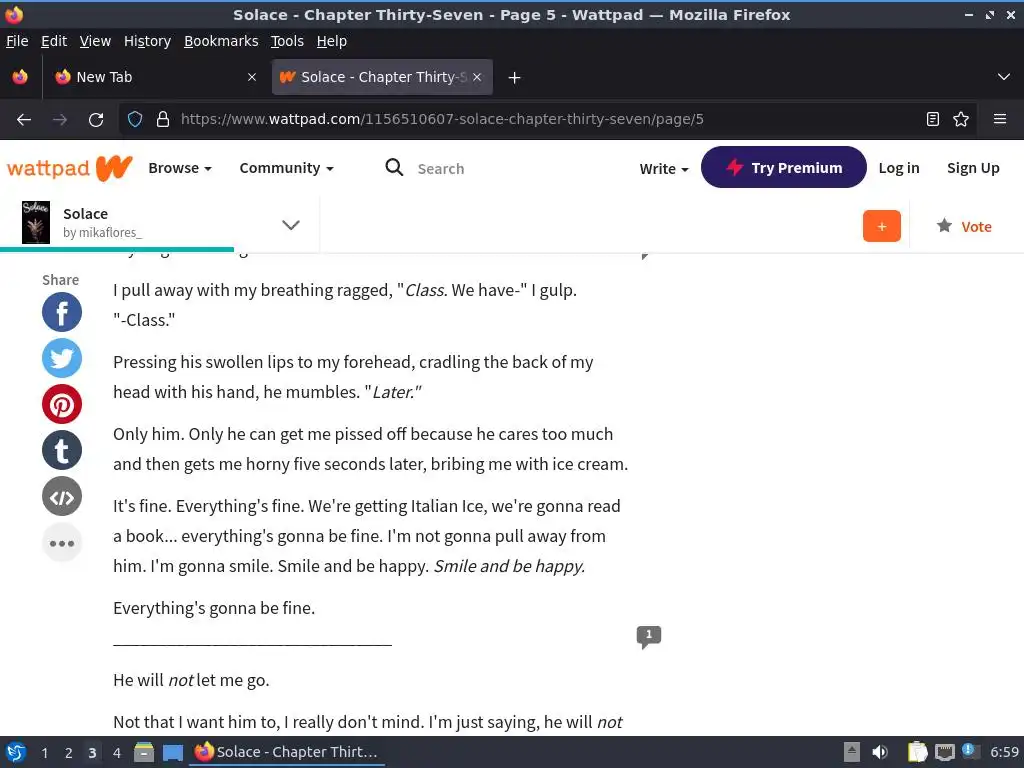Open the Bookmarks menu
Screen dimensions: 1024x768
[x=221, y=41]
